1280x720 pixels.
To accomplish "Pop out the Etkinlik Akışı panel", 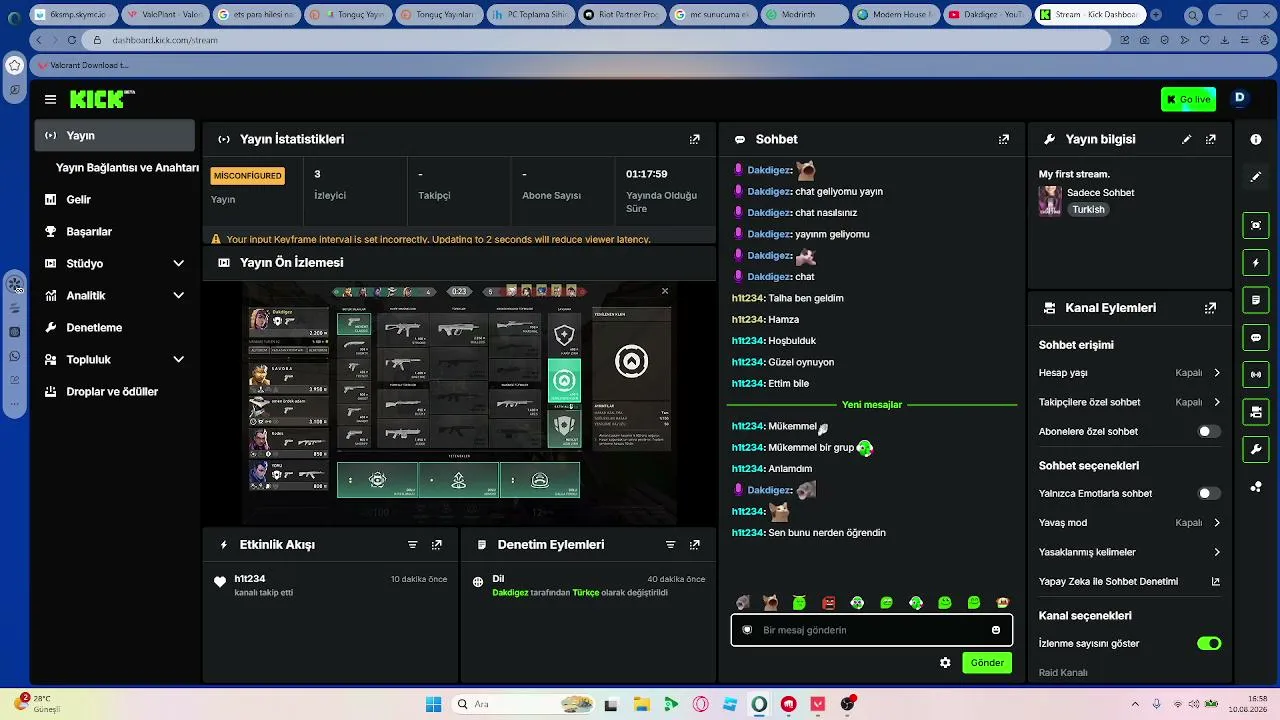I will [437, 545].
